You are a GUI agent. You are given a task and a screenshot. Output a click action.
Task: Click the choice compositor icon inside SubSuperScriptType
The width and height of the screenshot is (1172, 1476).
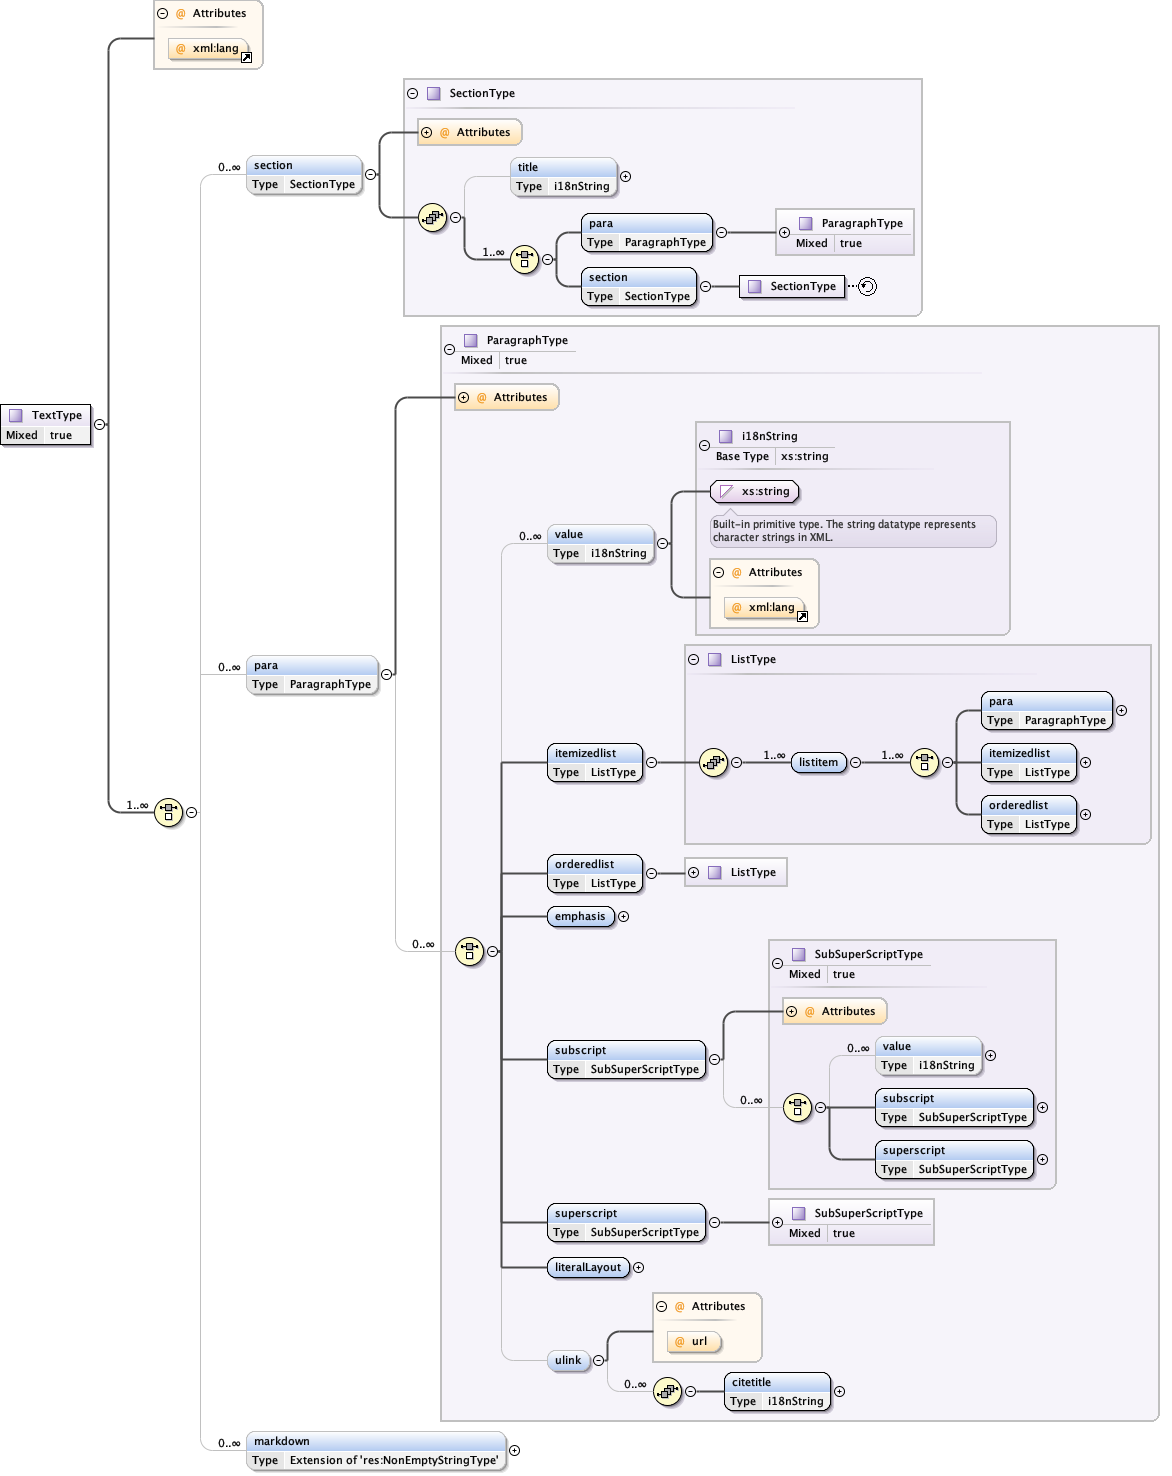(797, 1107)
